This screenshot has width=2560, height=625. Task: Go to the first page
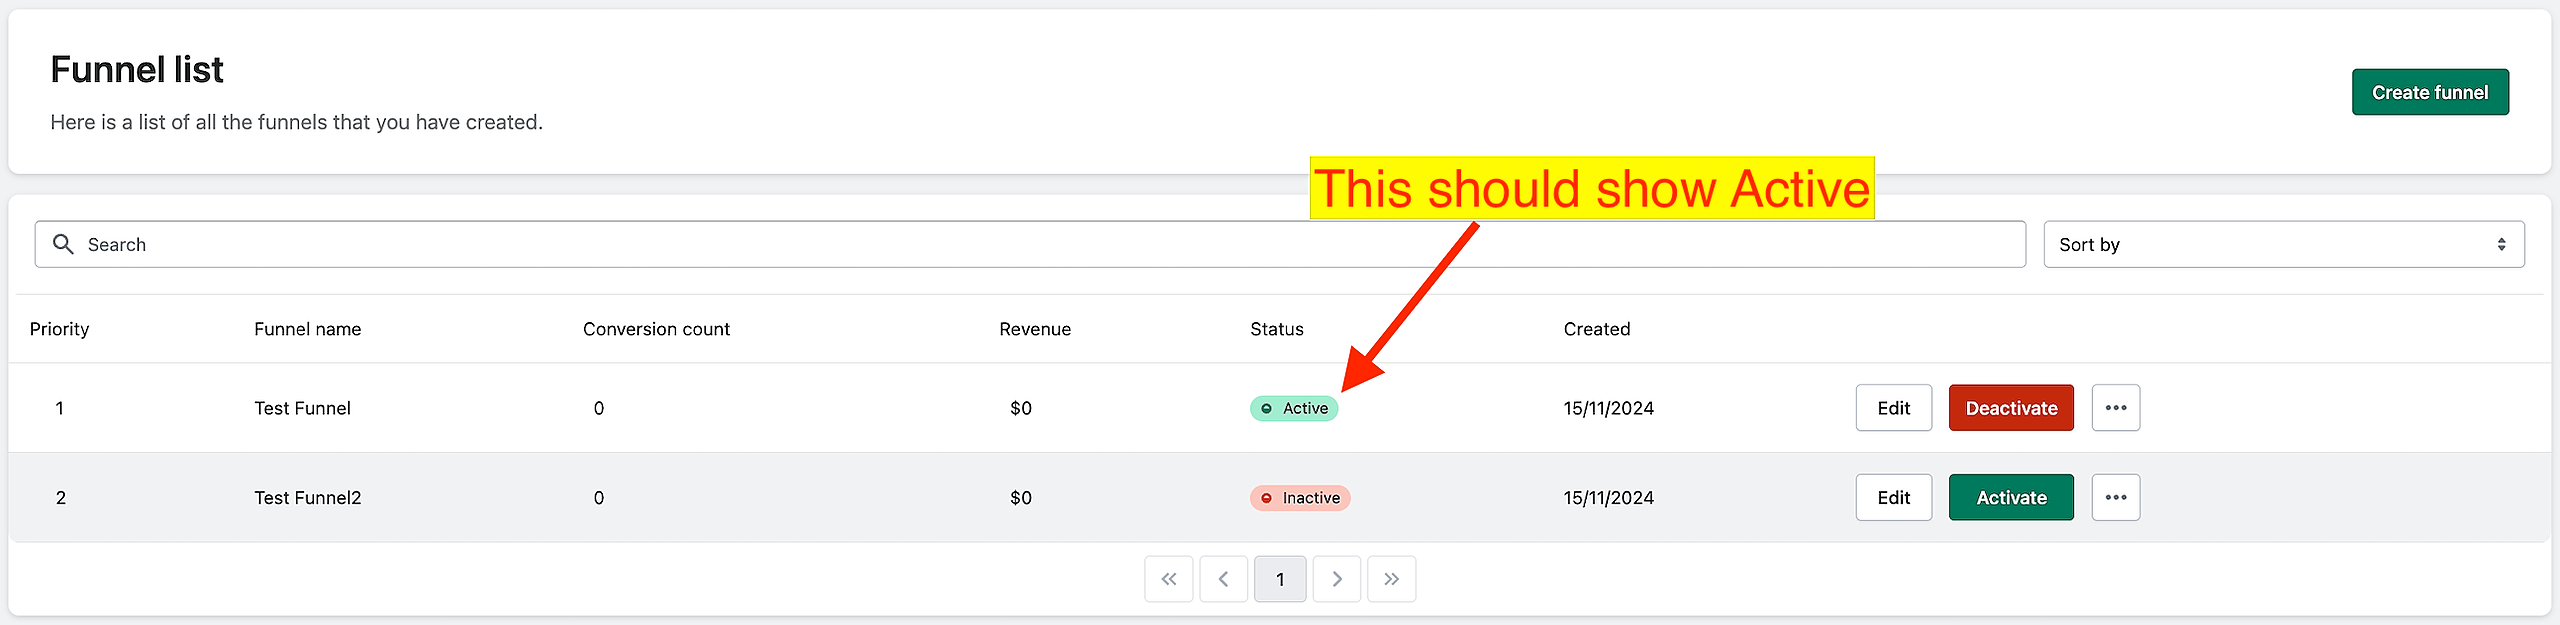1168,579
